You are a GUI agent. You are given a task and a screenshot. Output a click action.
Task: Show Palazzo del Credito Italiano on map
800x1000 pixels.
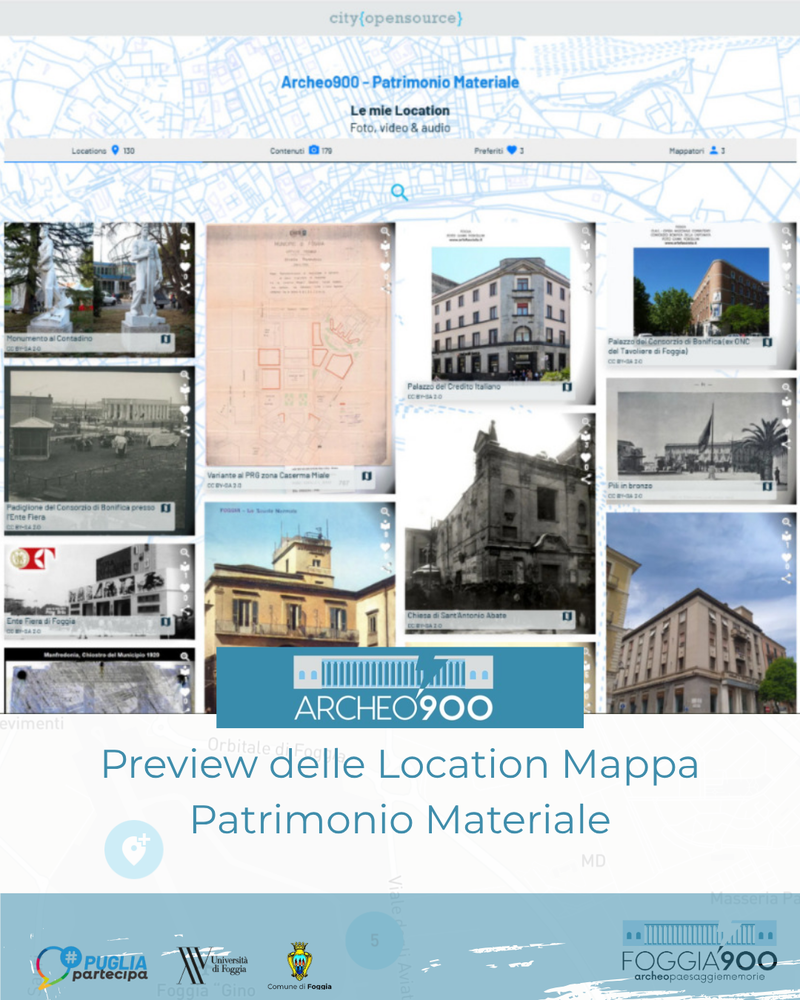coord(567,387)
